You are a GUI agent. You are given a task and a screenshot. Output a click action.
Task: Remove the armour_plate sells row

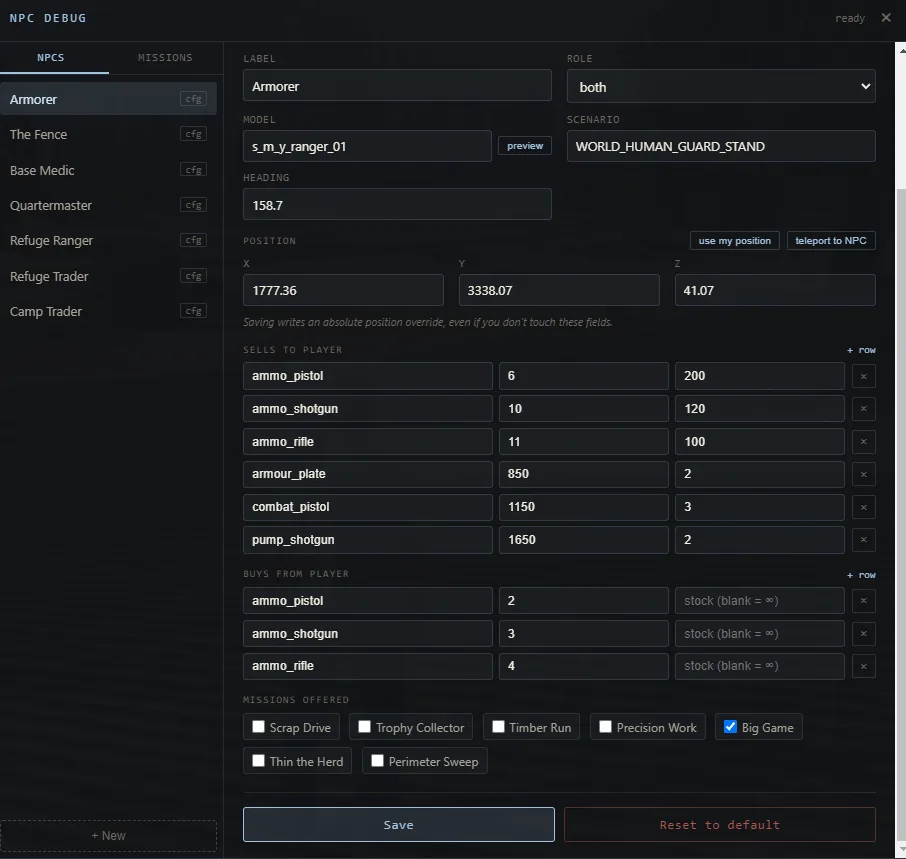[x=863, y=474]
